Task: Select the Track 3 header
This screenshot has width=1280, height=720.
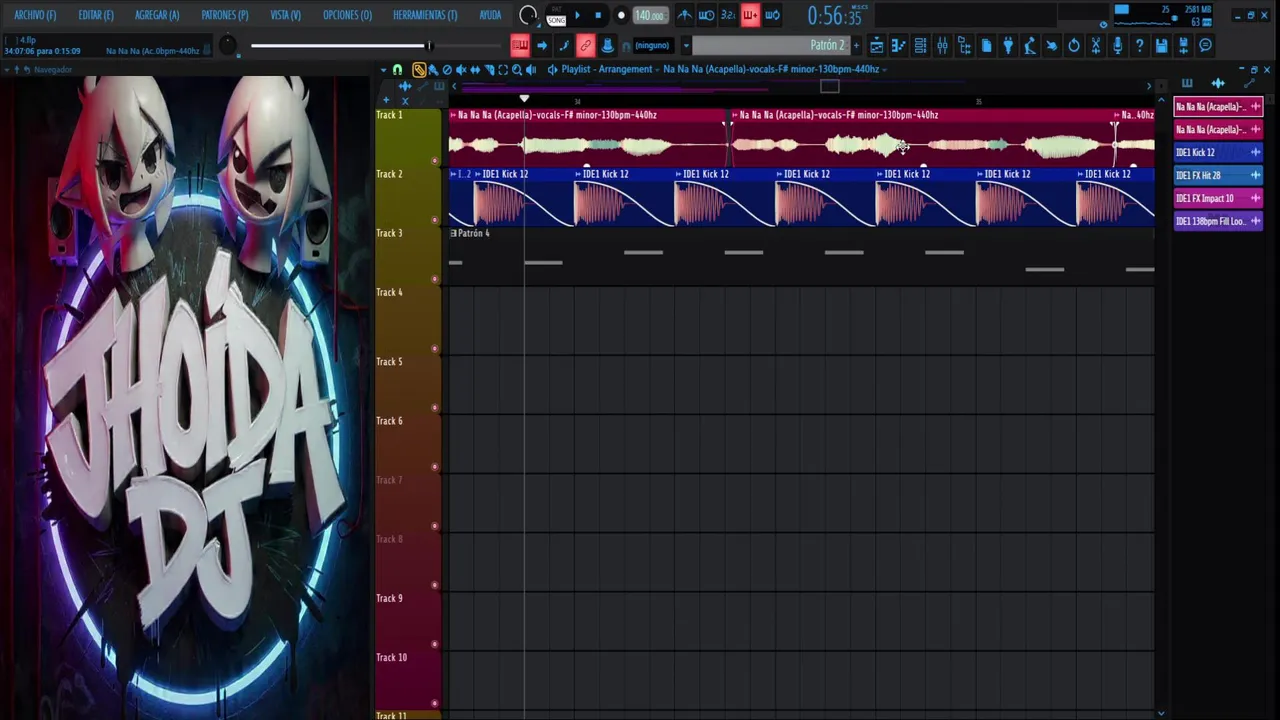Action: [x=408, y=256]
